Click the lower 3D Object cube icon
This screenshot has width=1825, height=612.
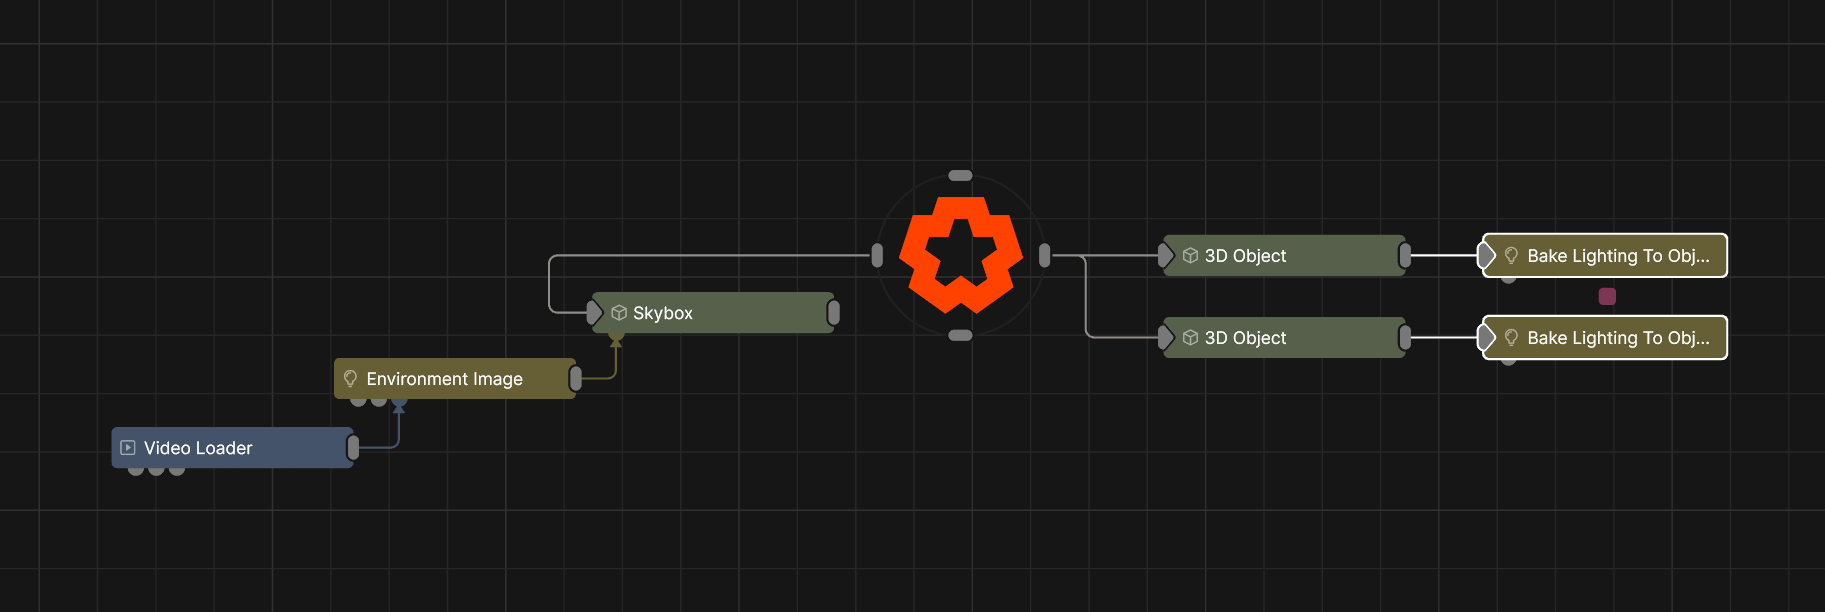coord(1190,338)
